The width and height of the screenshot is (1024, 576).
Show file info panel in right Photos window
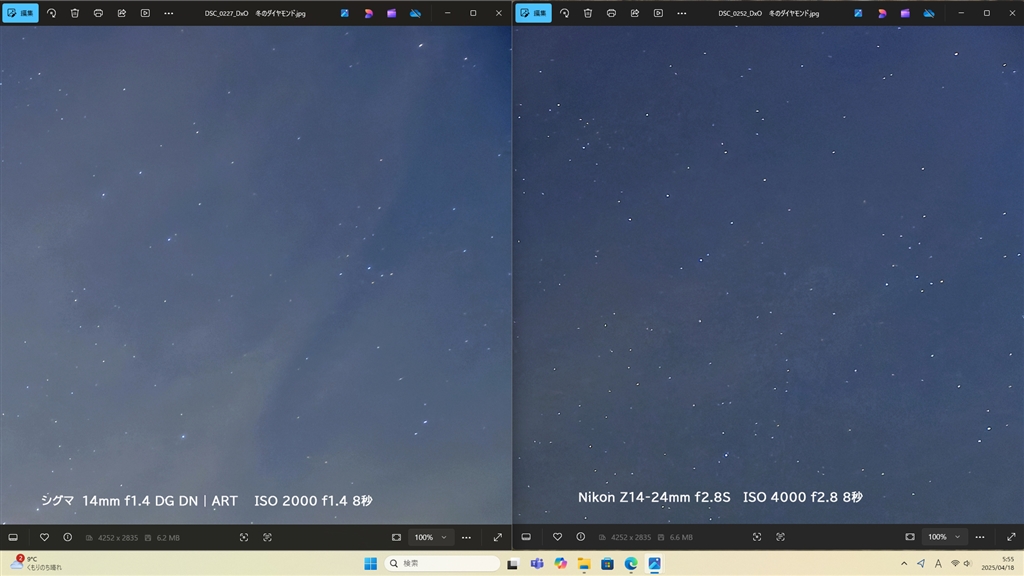[x=581, y=537]
